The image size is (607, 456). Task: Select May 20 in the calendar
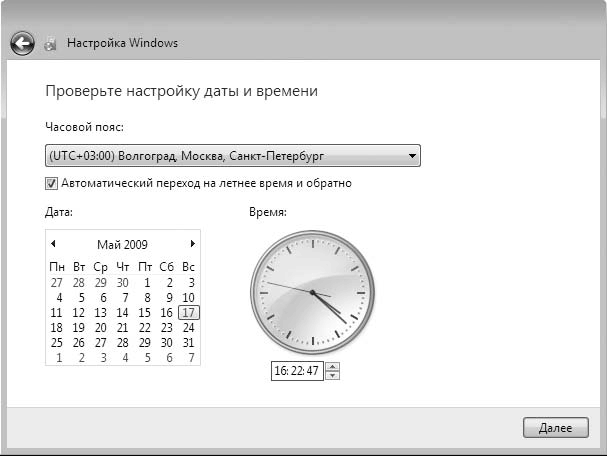(x=101, y=327)
